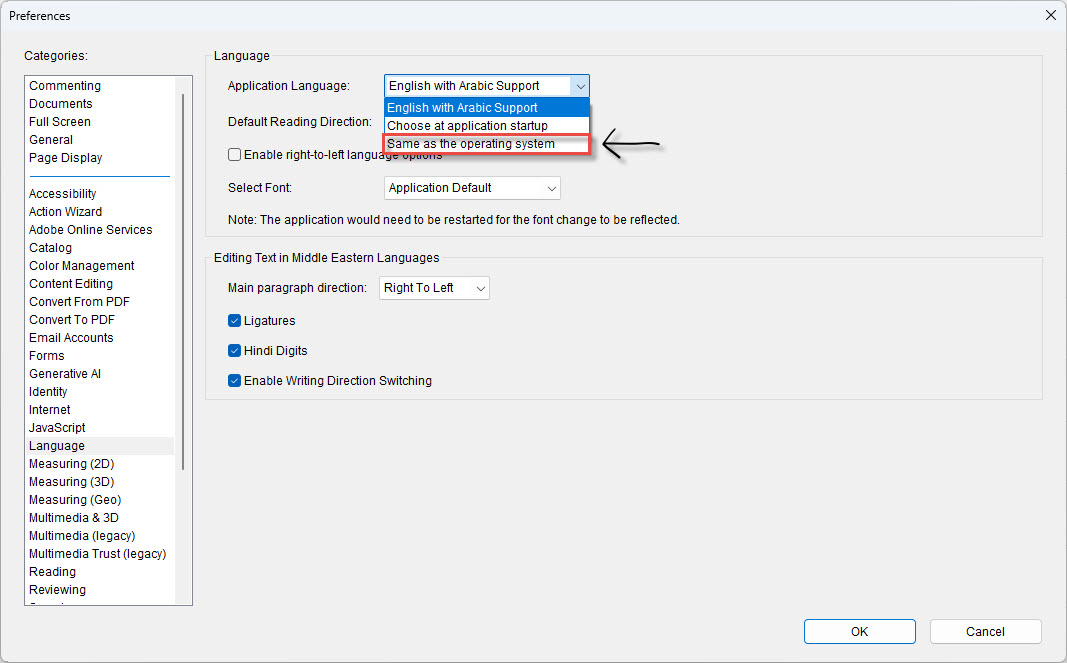Select Forms category

point(46,356)
